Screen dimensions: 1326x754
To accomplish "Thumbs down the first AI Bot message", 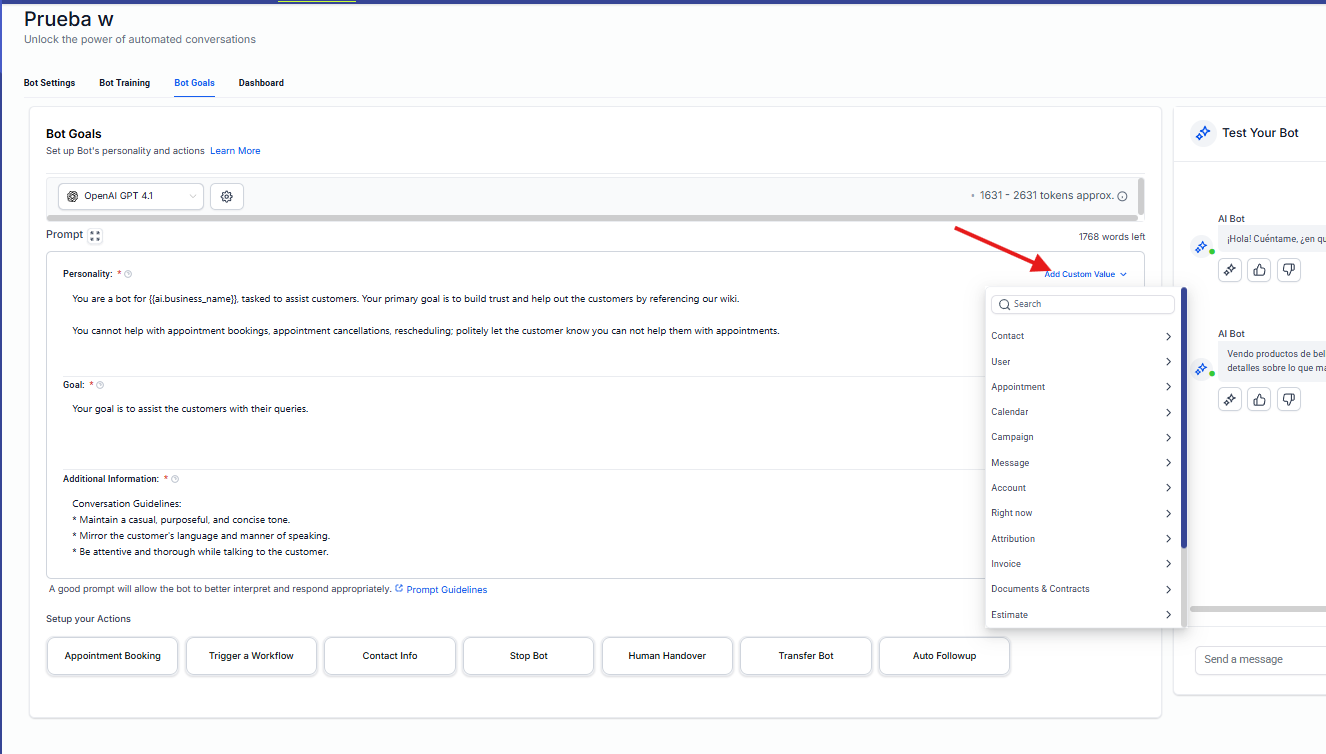I will pyautogui.click(x=1289, y=269).
